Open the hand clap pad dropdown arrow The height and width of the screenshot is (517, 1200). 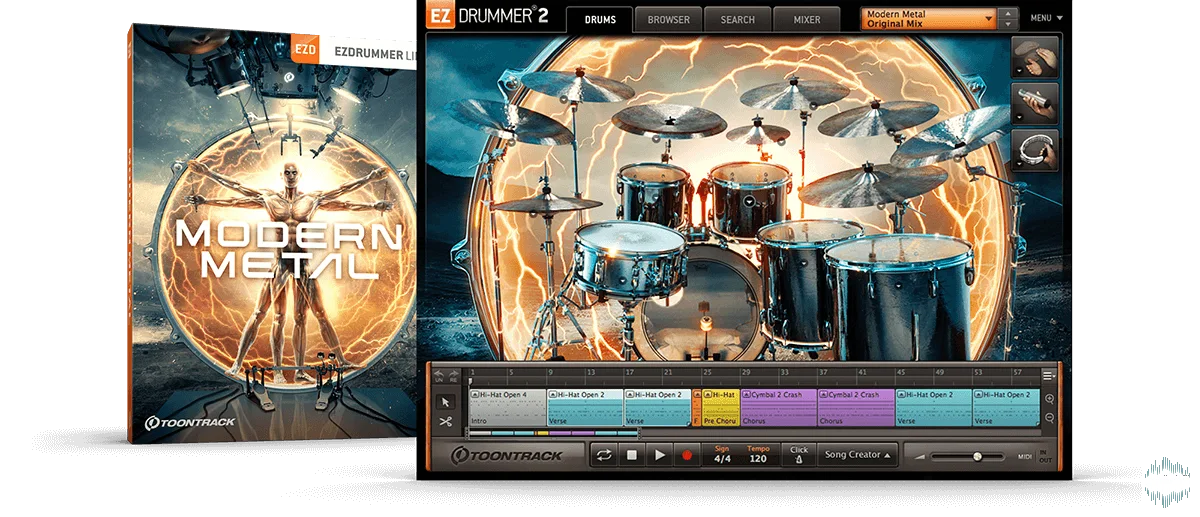[1019, 70]
